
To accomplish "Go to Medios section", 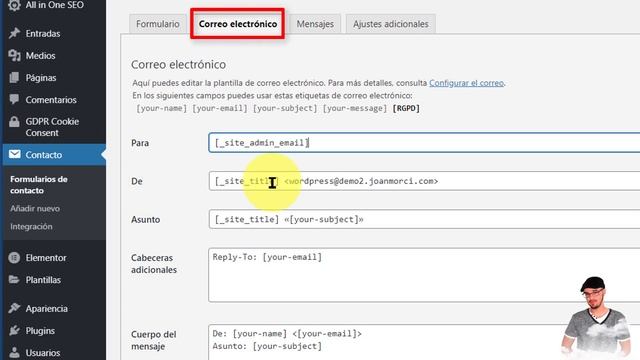I will tap(40, 56).
